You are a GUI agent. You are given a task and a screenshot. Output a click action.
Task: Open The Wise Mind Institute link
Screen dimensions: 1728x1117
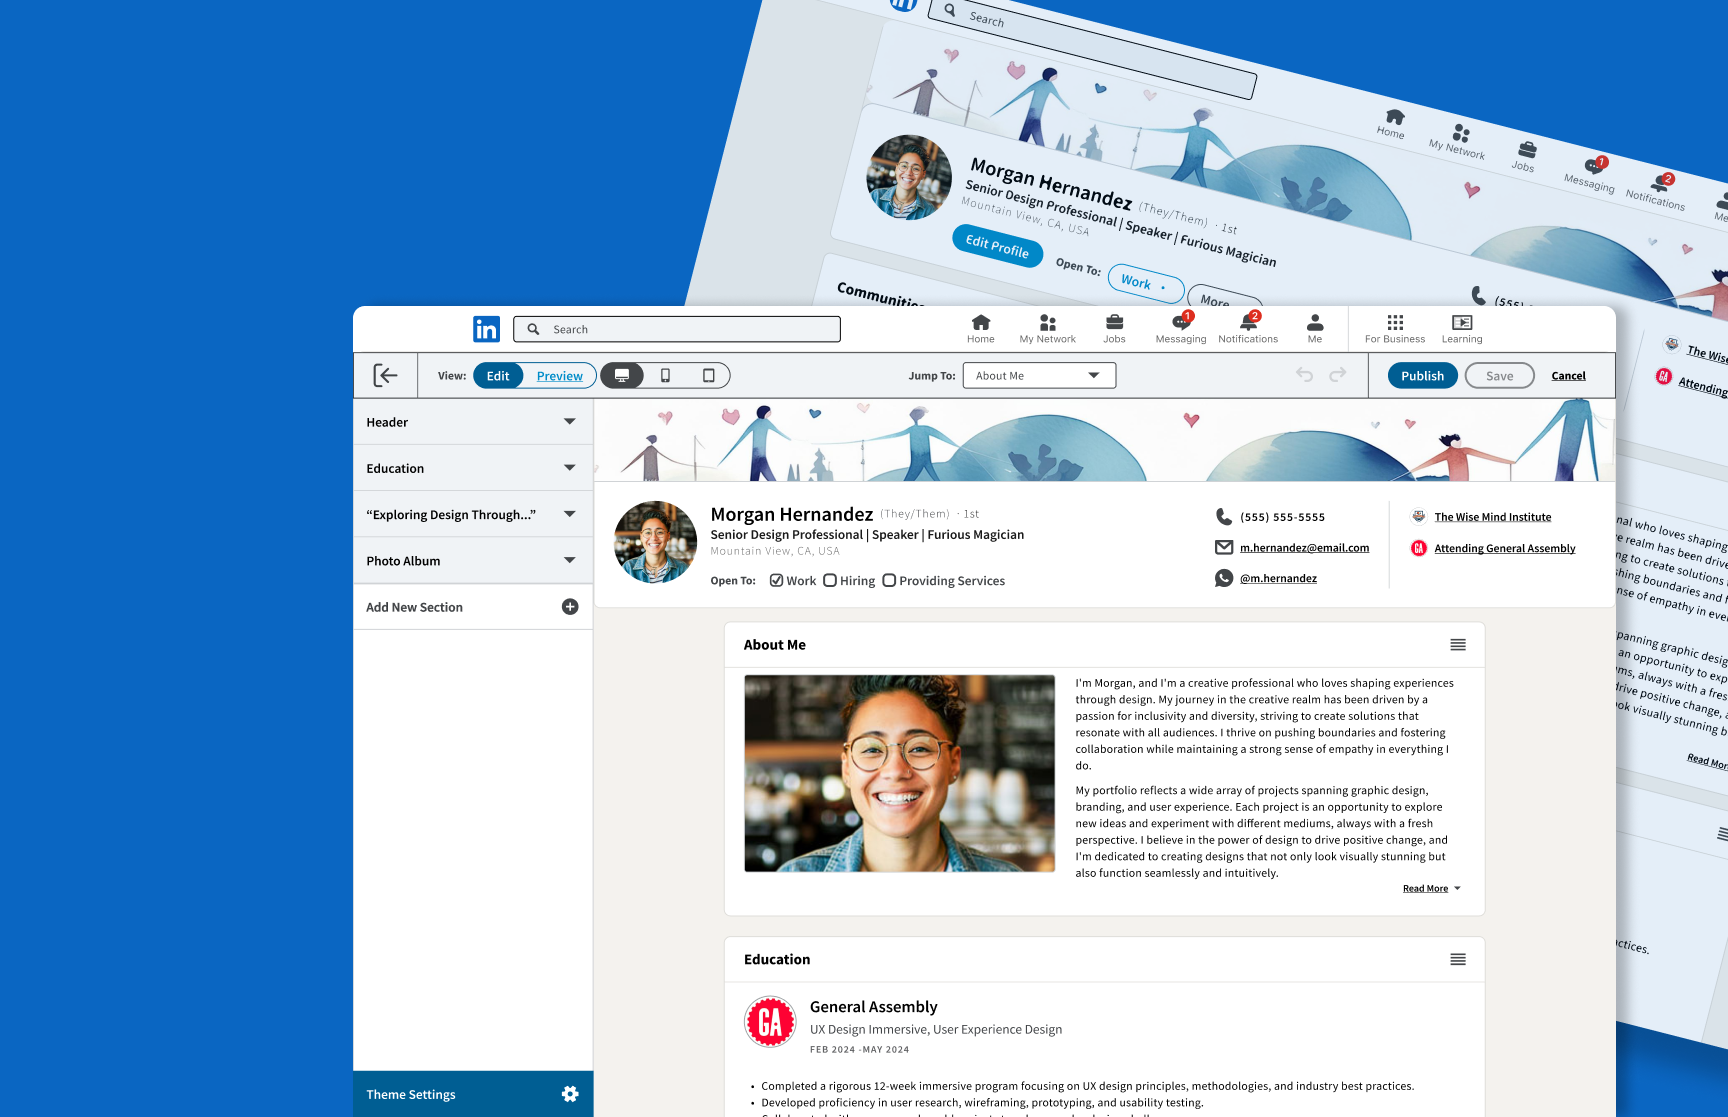tap(1492, 517)
